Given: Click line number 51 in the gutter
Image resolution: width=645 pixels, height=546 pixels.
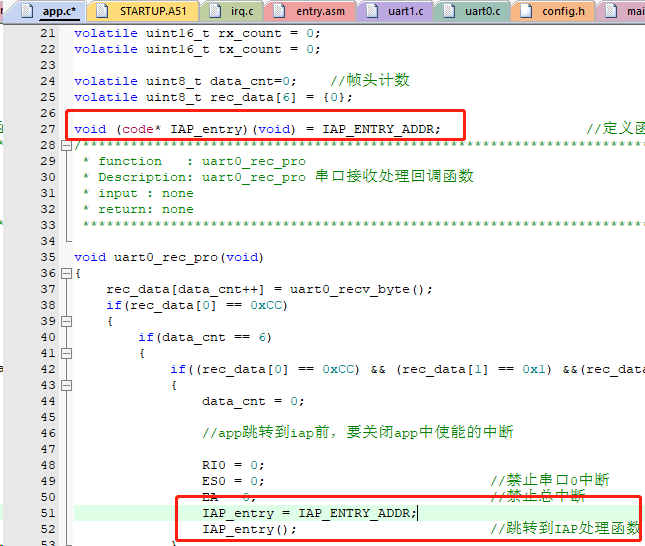Looking at the screenshot, I should click(48, 513).
